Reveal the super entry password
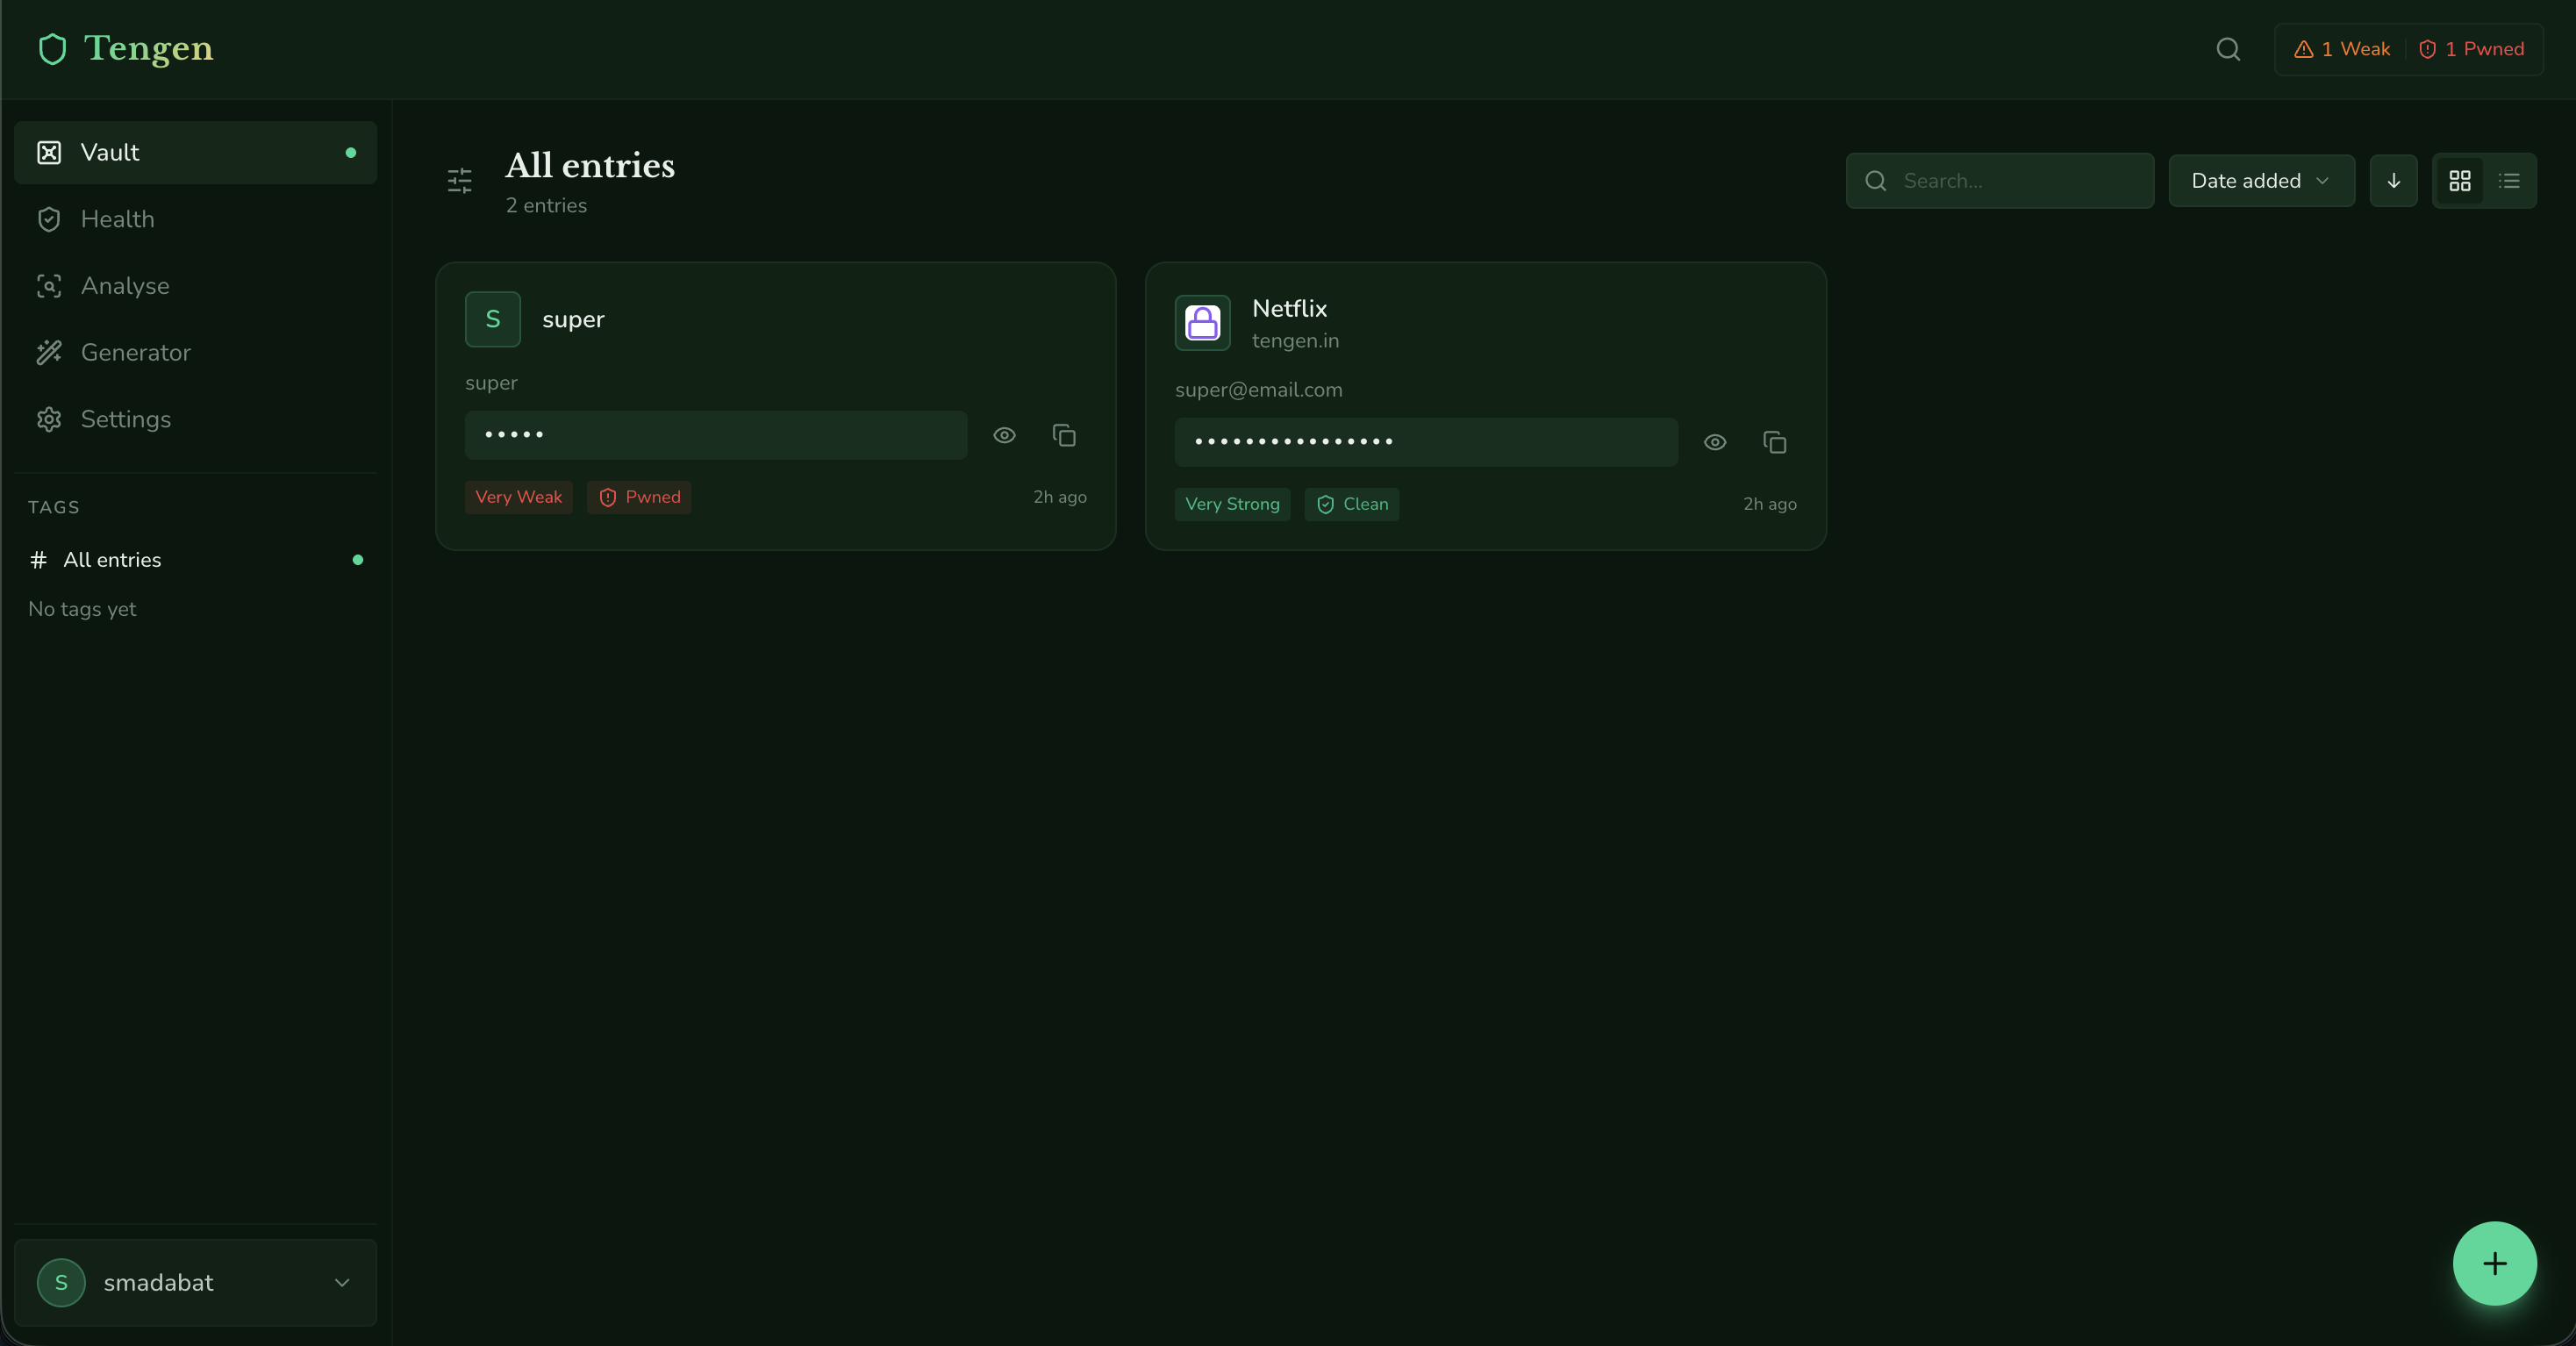Image resolution: width=2576 pixels, height=1346 pixels. tap(1004, 435)
